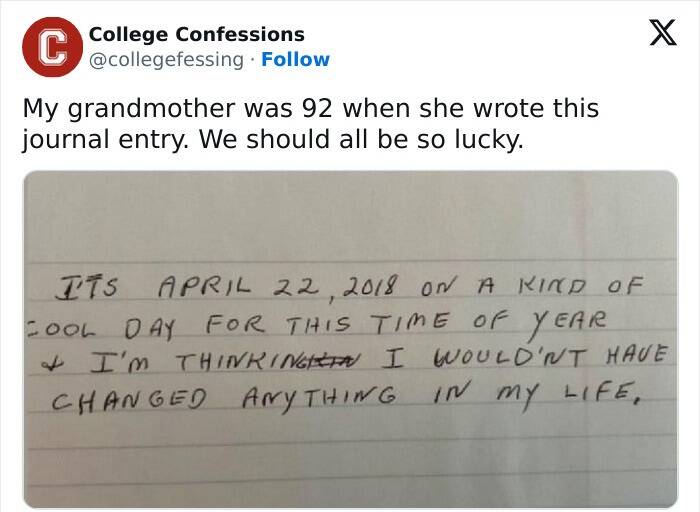Click the College Confessions profile avatar
Screen dimensions: 700x512
point(52,47)
